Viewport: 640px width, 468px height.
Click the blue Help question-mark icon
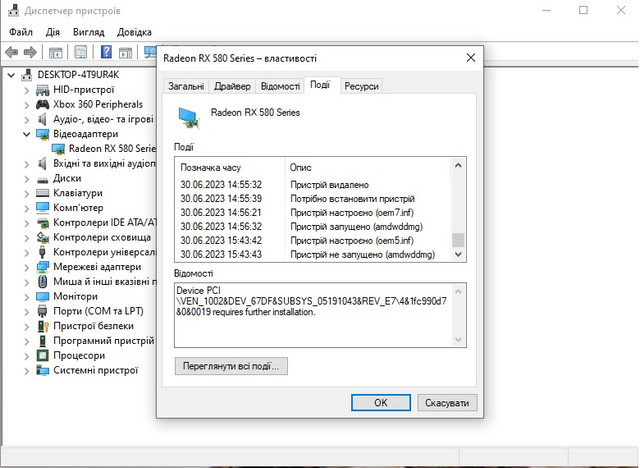106,52
